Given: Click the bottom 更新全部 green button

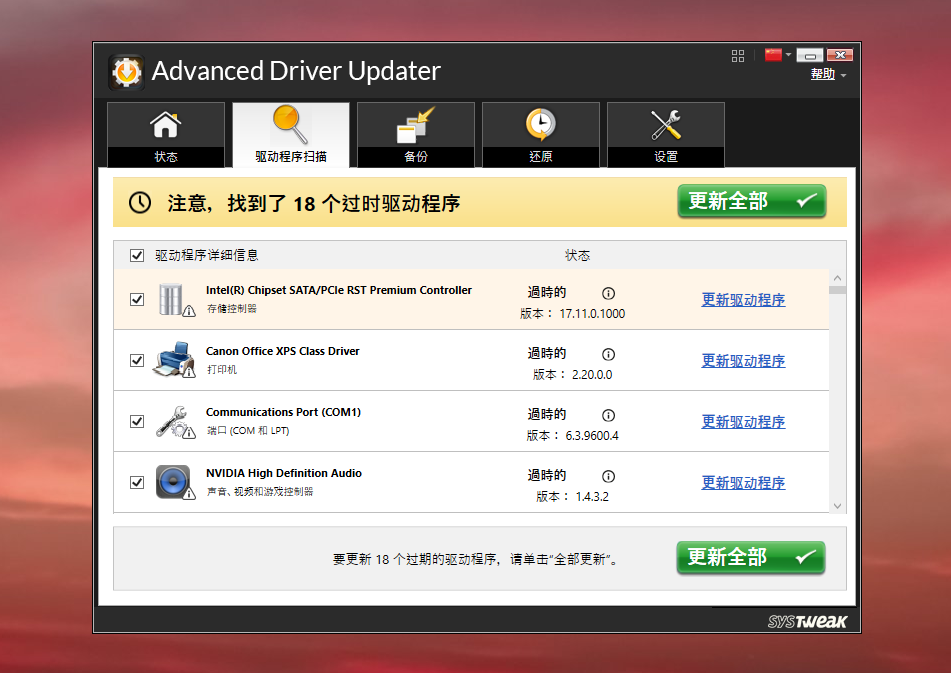Looking at the screenshot, I should point(750,557).
